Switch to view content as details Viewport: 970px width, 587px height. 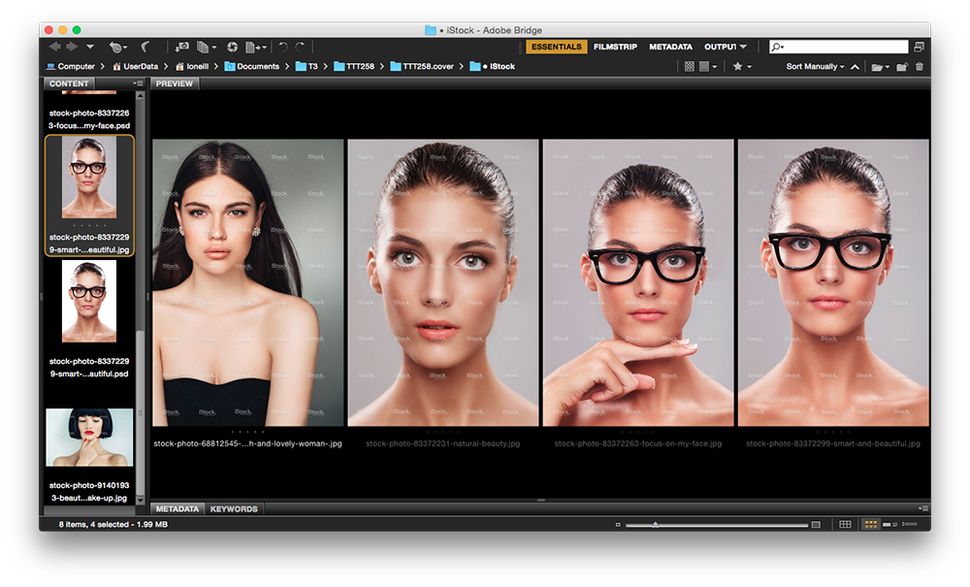coord(886,522)
